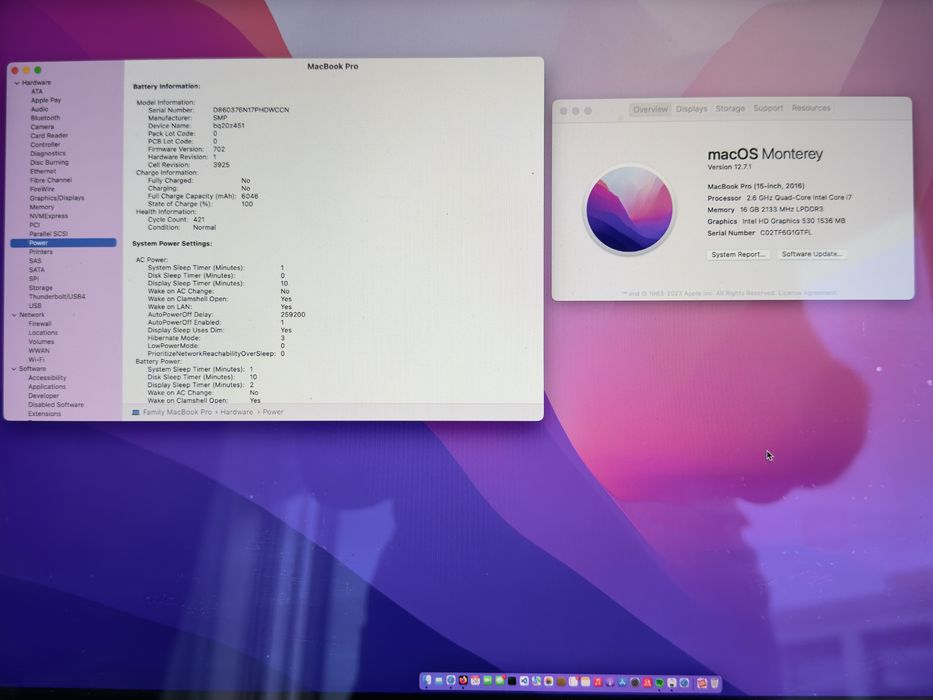Collapse the Hardware section in sidebar
Viewport: 933px width, 700px height.
click(x=17, y=83)
